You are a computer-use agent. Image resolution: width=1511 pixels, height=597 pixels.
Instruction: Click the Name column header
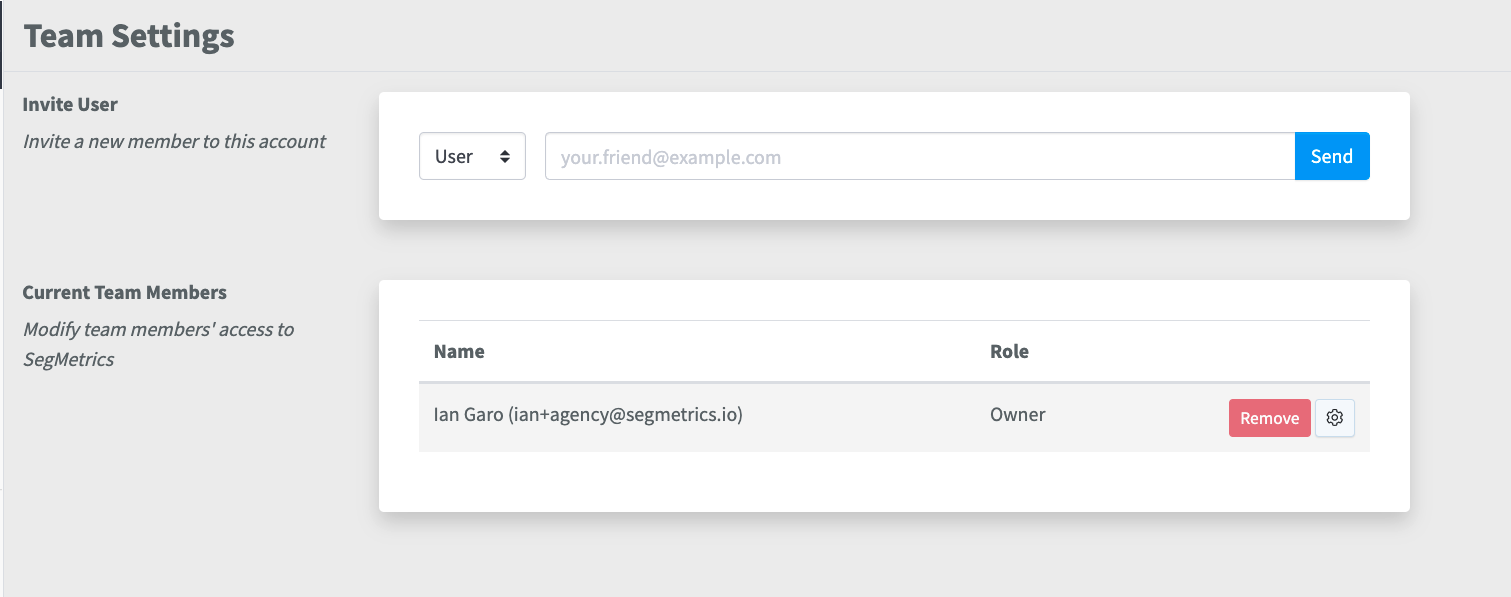point(459,351)
